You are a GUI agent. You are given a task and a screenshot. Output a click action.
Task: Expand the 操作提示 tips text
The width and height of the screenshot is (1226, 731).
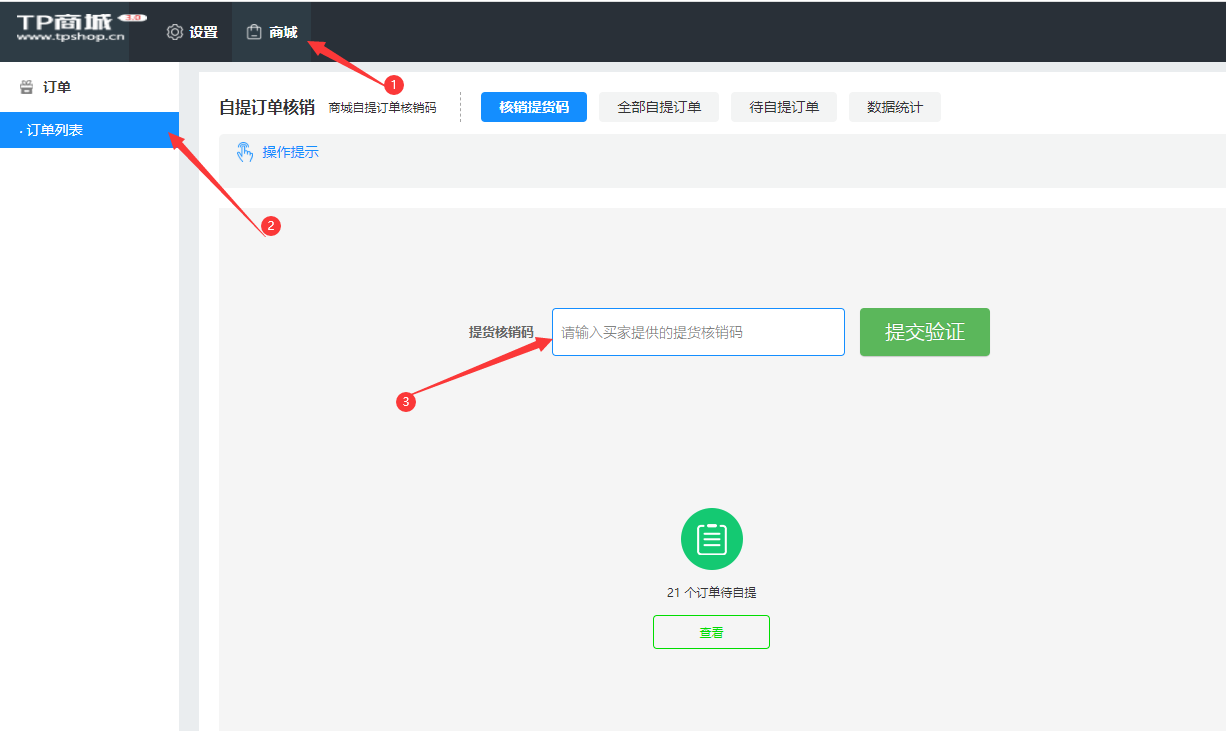(290, 152)
